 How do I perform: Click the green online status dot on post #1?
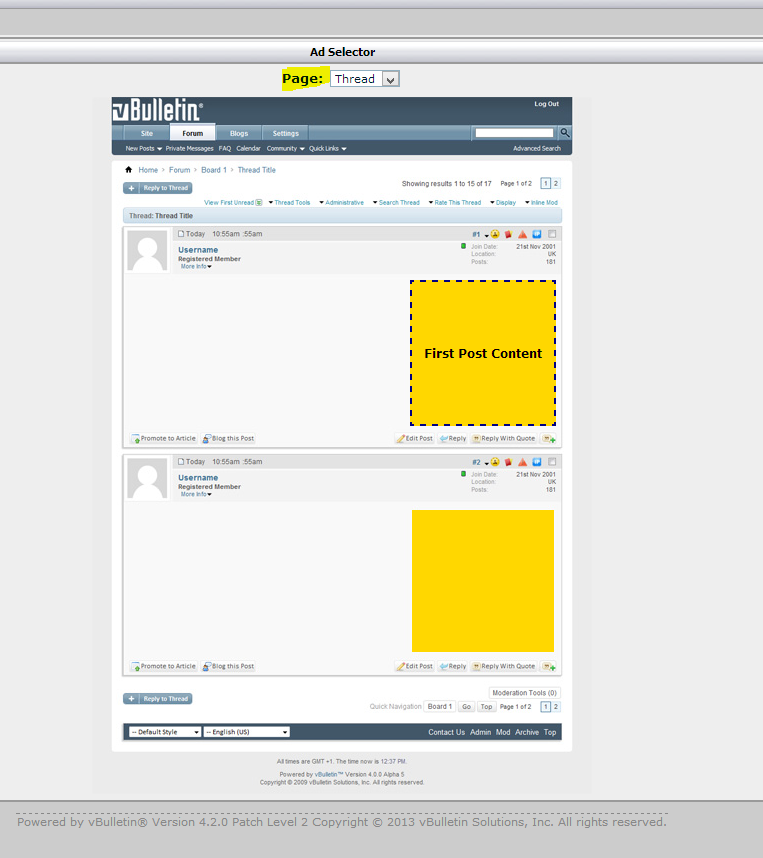[464, 246]
